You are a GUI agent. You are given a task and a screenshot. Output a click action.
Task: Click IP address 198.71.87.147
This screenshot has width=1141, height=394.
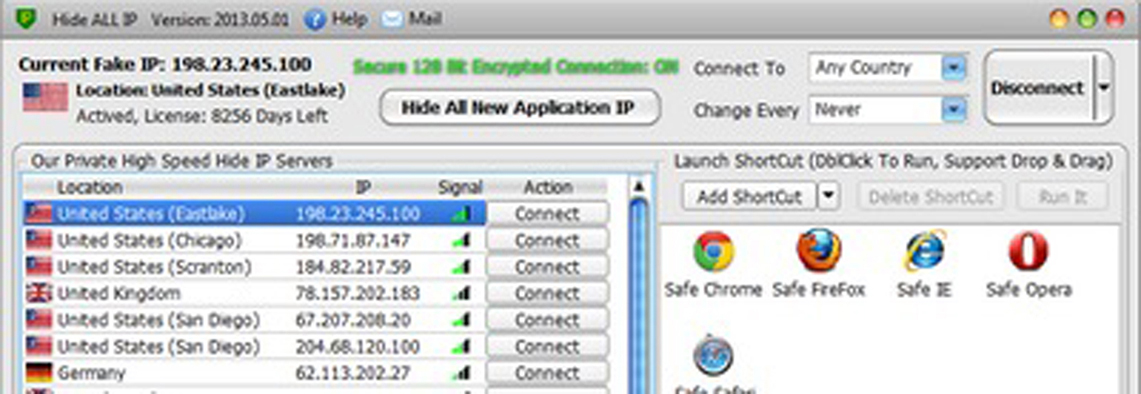(x=353, y=240)
